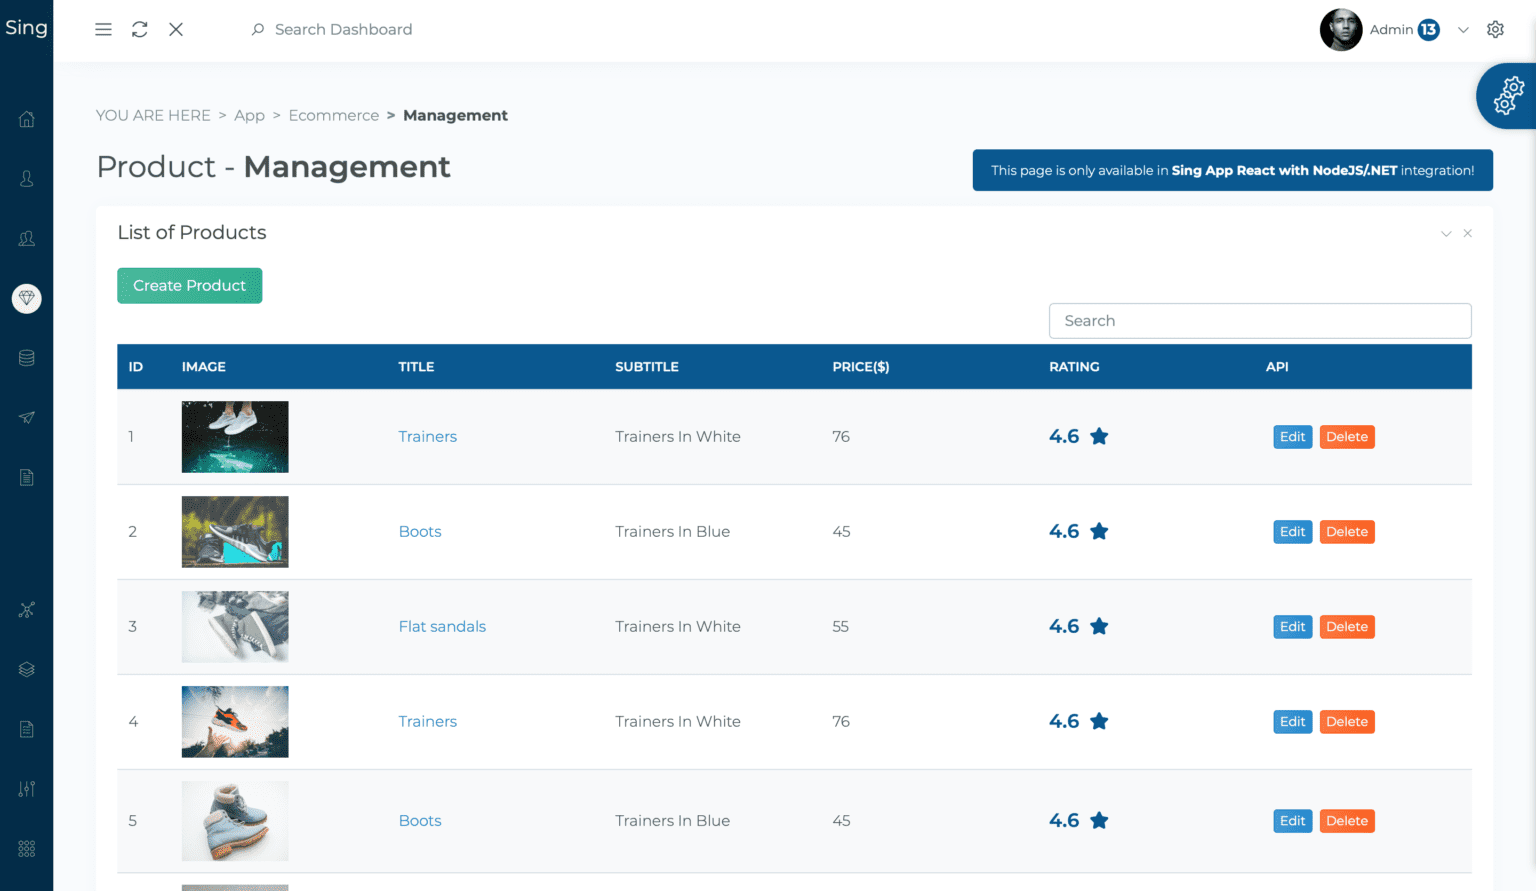Open the Dashboard home icon in sidebar
This screenshot has width=1536, height=891.
[26, 118]
